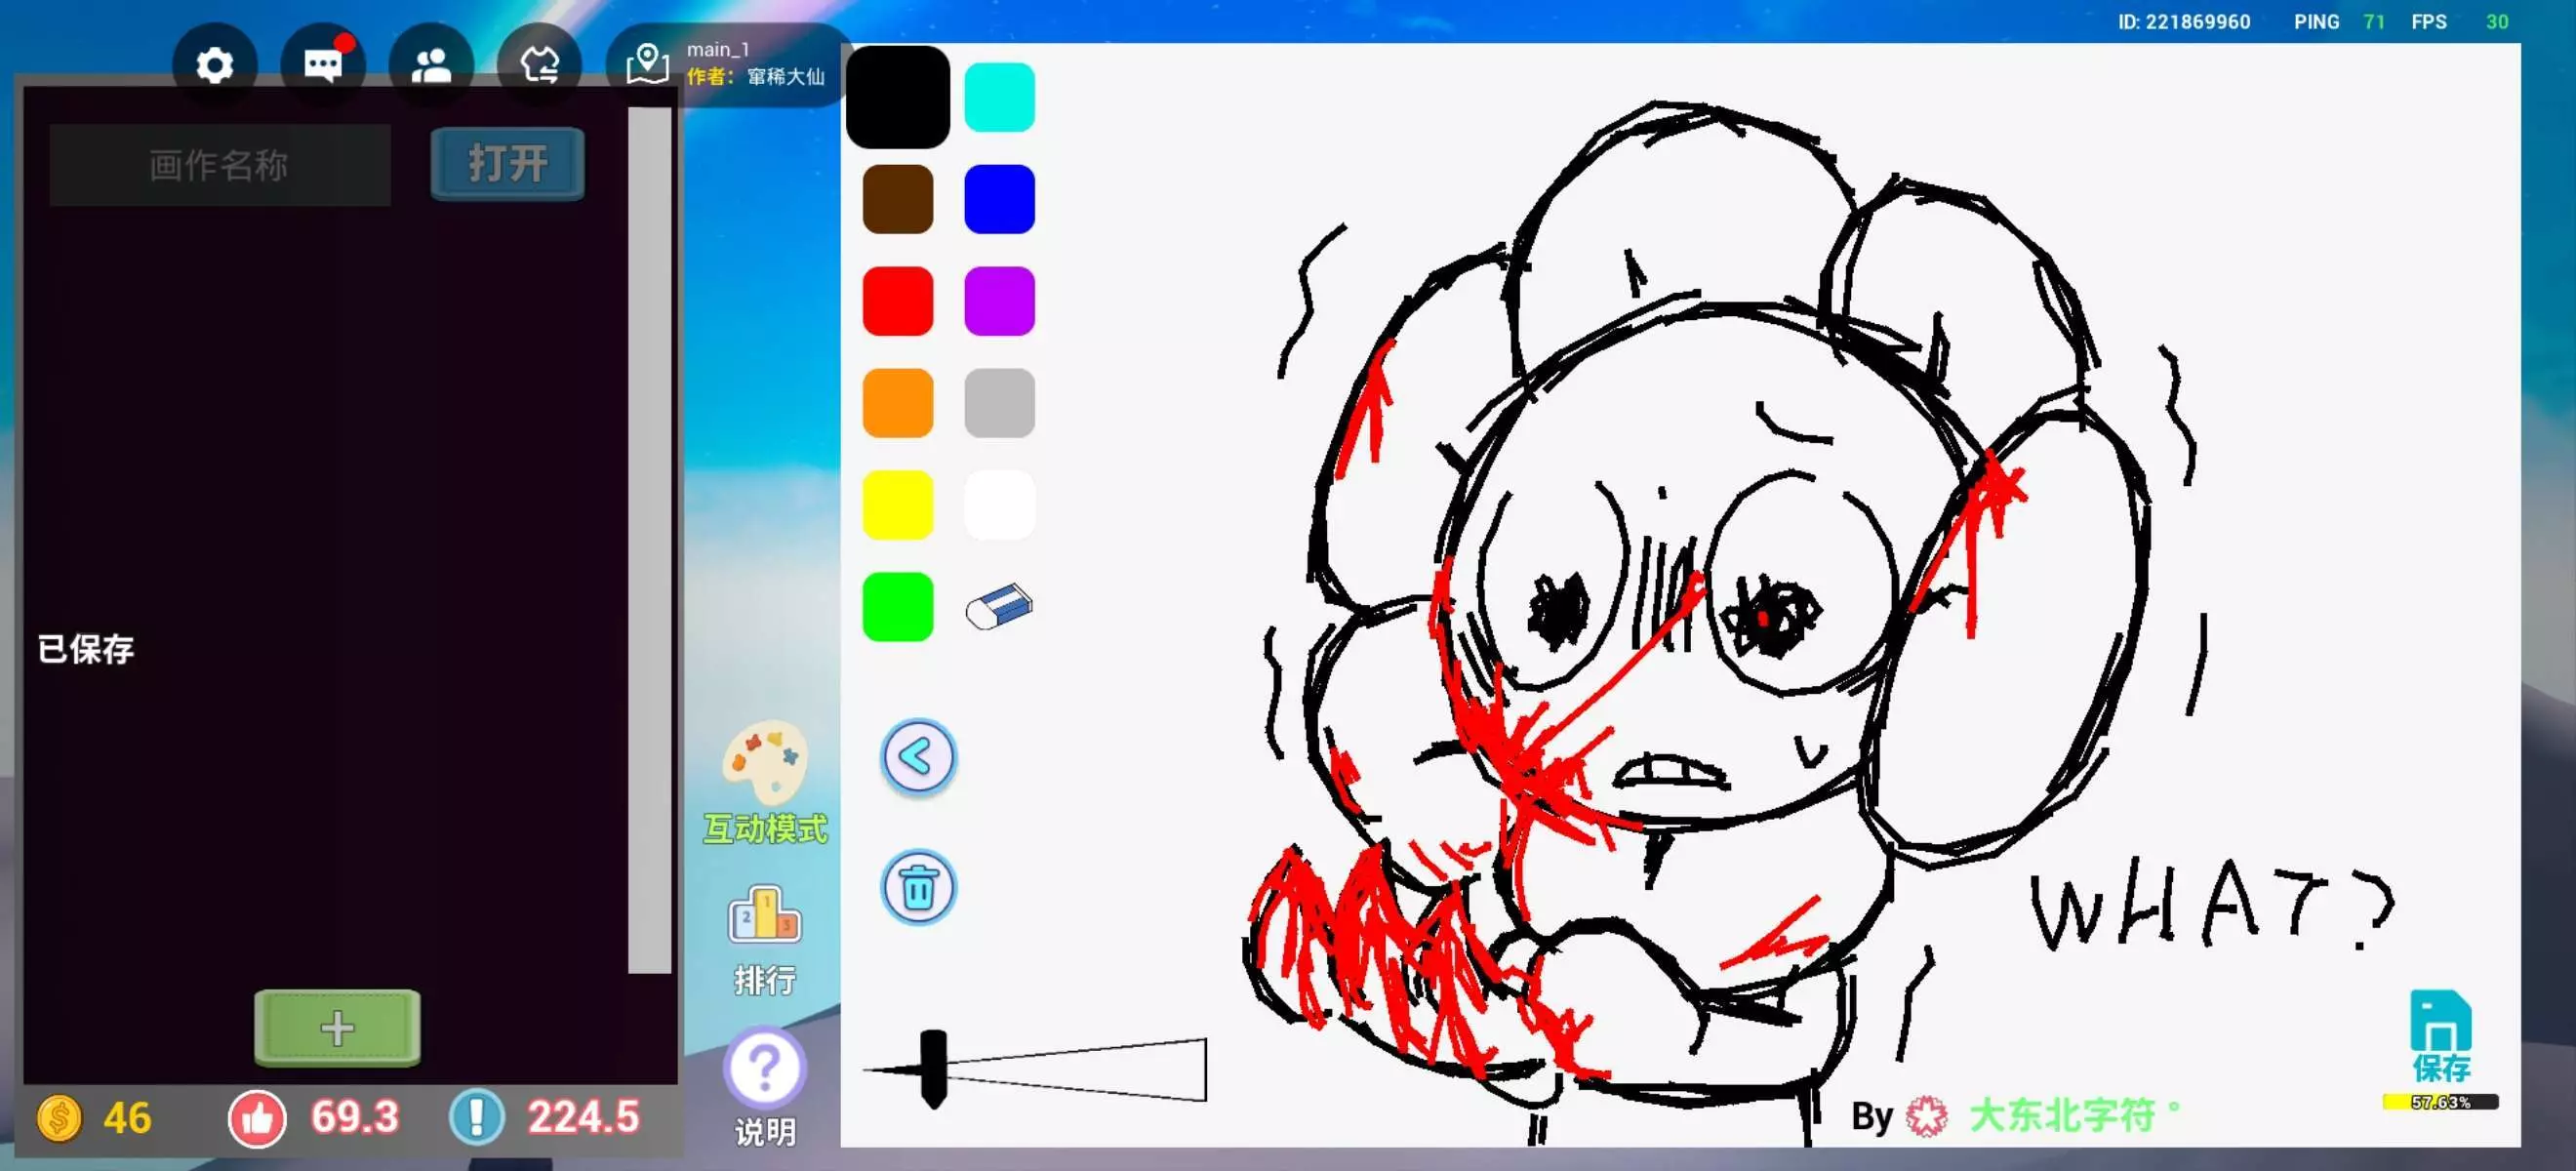Click the brush size slider handle
This screenshot has height=1171, width=2576.
(x=933, y=1068)
